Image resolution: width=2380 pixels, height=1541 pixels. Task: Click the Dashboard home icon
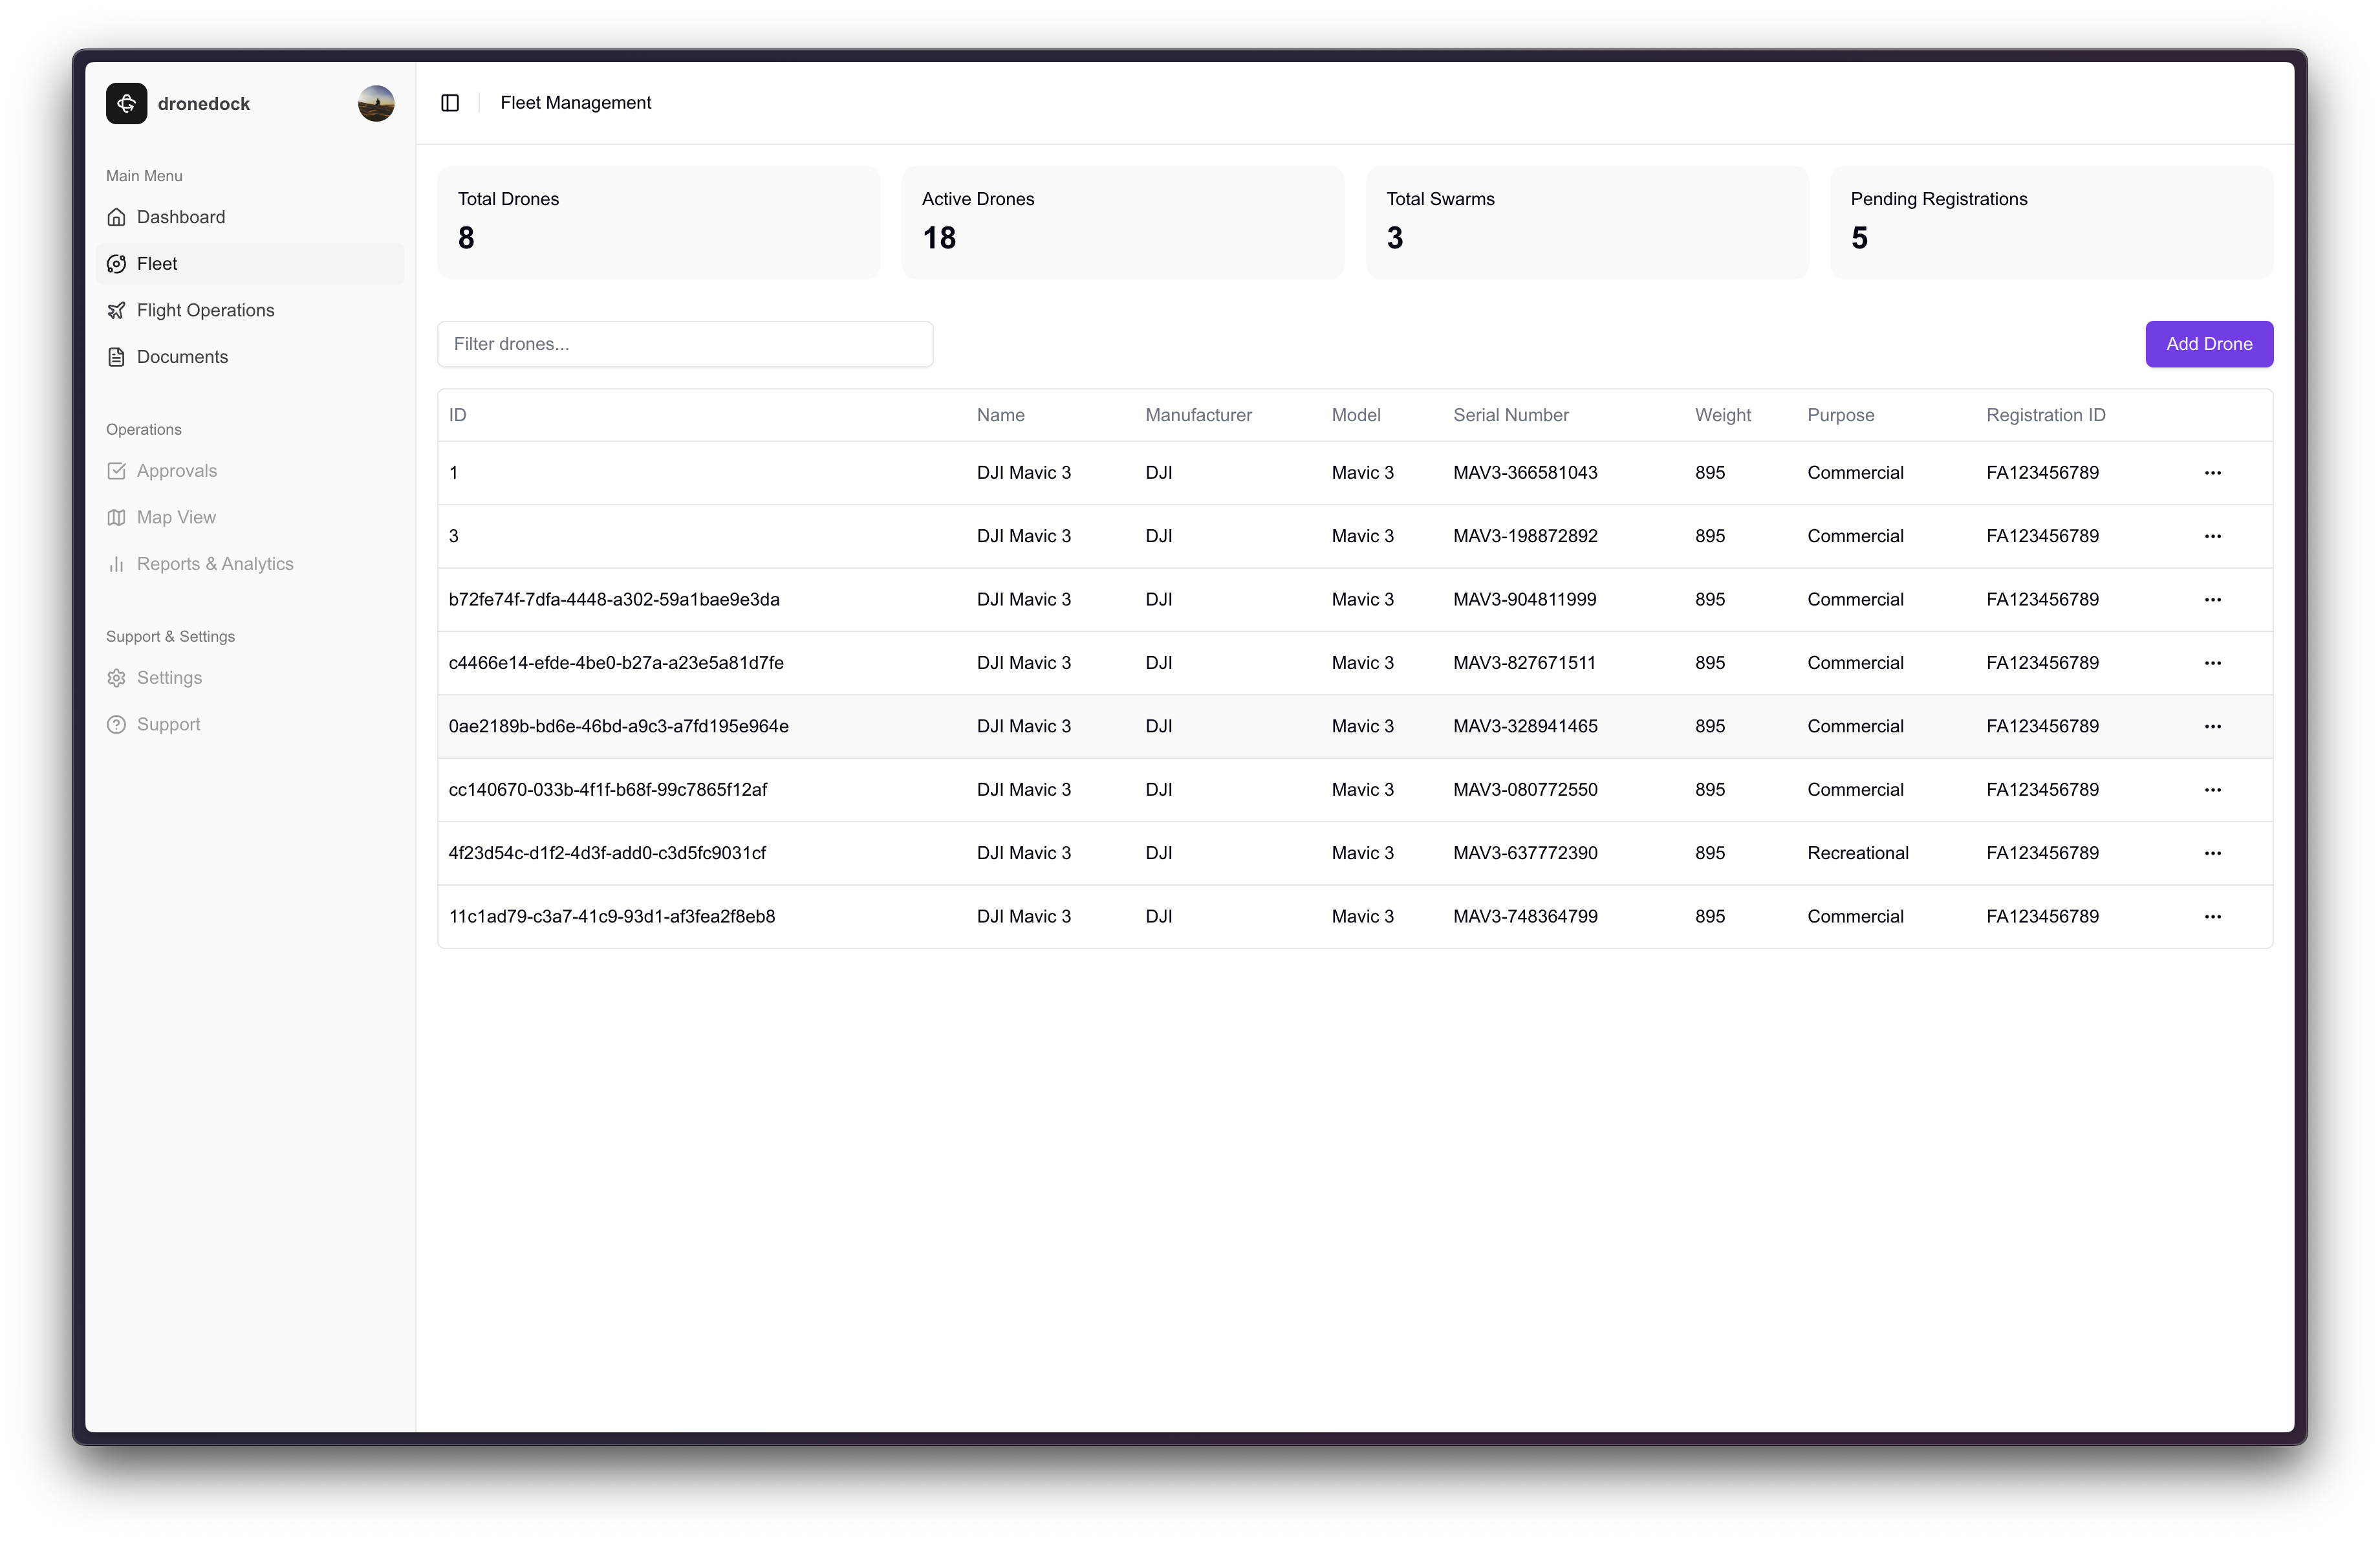pyautogui.click(x=117, y=217)
